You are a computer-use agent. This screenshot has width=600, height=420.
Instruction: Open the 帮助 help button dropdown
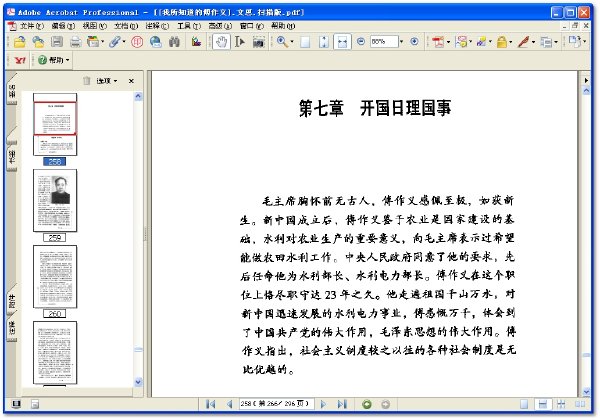pos(67,60)
